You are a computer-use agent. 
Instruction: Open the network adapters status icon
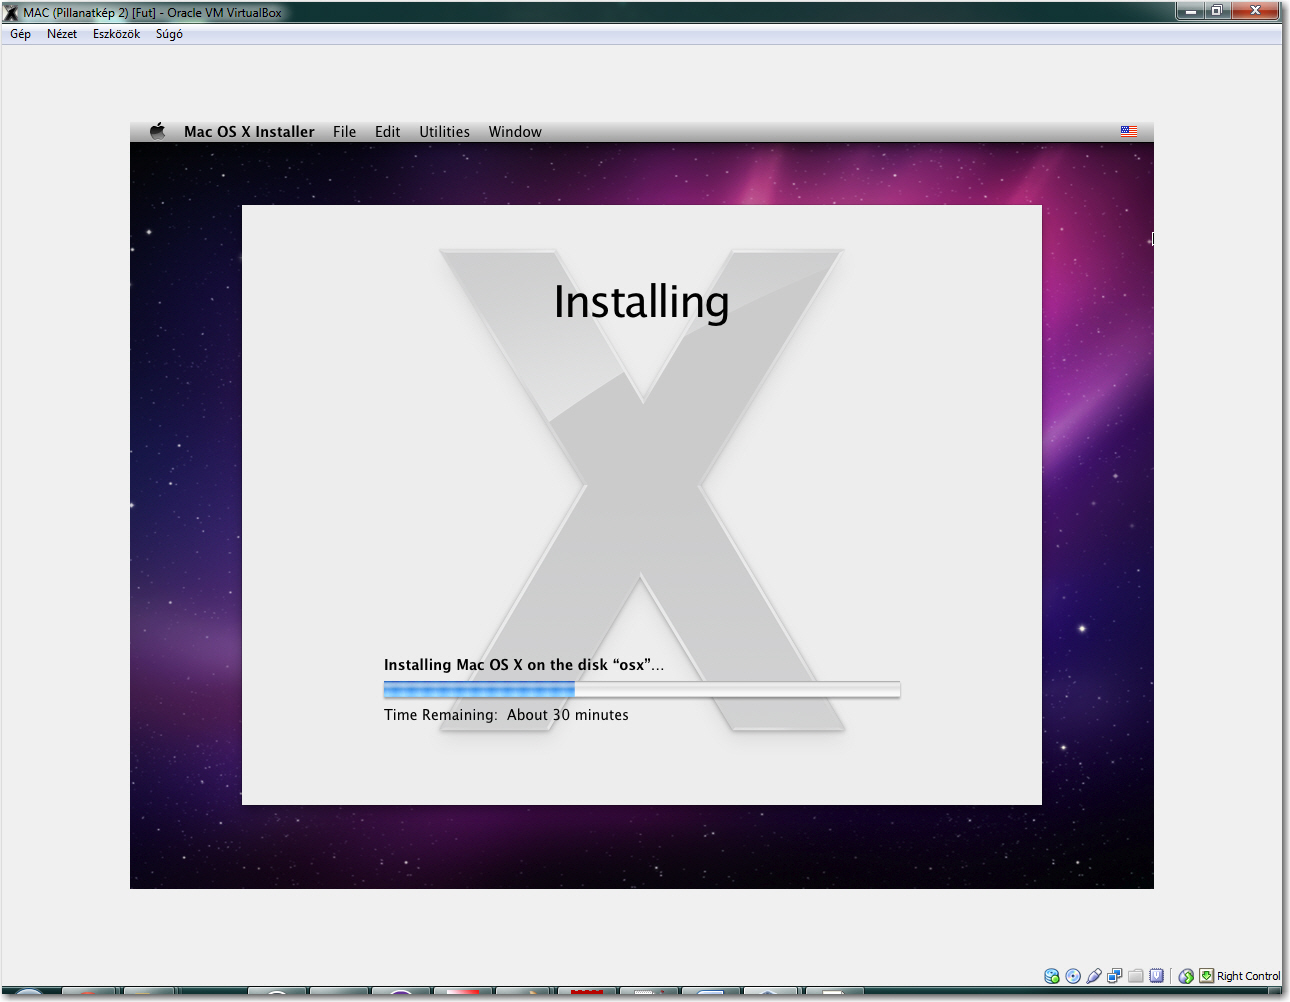point(1115,976)
